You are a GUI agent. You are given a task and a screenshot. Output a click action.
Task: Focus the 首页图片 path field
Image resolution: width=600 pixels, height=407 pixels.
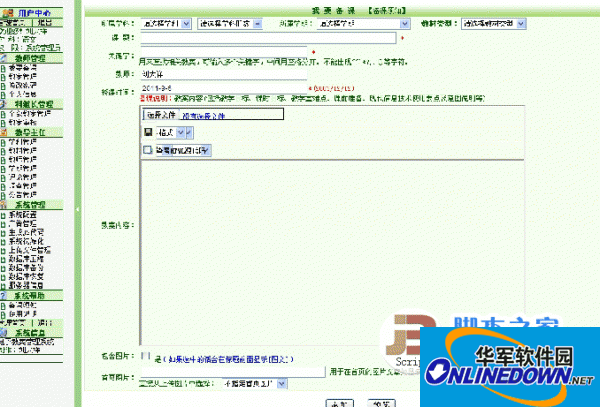click(233, 372)
